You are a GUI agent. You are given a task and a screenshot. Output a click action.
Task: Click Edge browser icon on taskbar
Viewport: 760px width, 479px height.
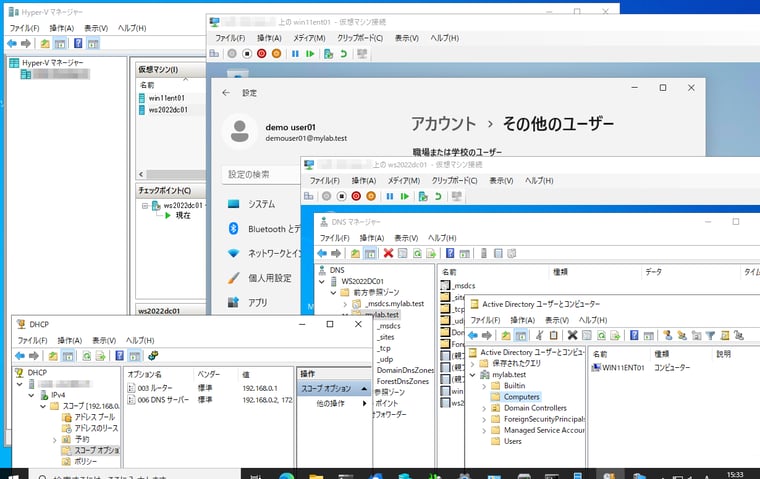coord(286,476)
